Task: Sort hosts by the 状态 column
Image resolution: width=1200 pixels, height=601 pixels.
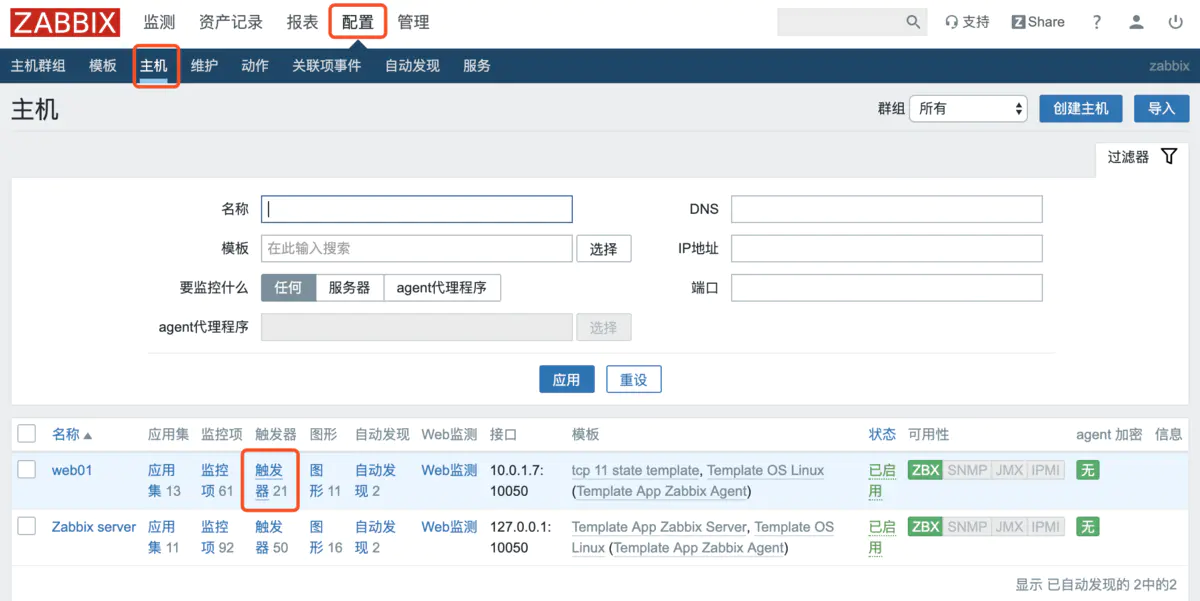Action: tap(882, 435)
